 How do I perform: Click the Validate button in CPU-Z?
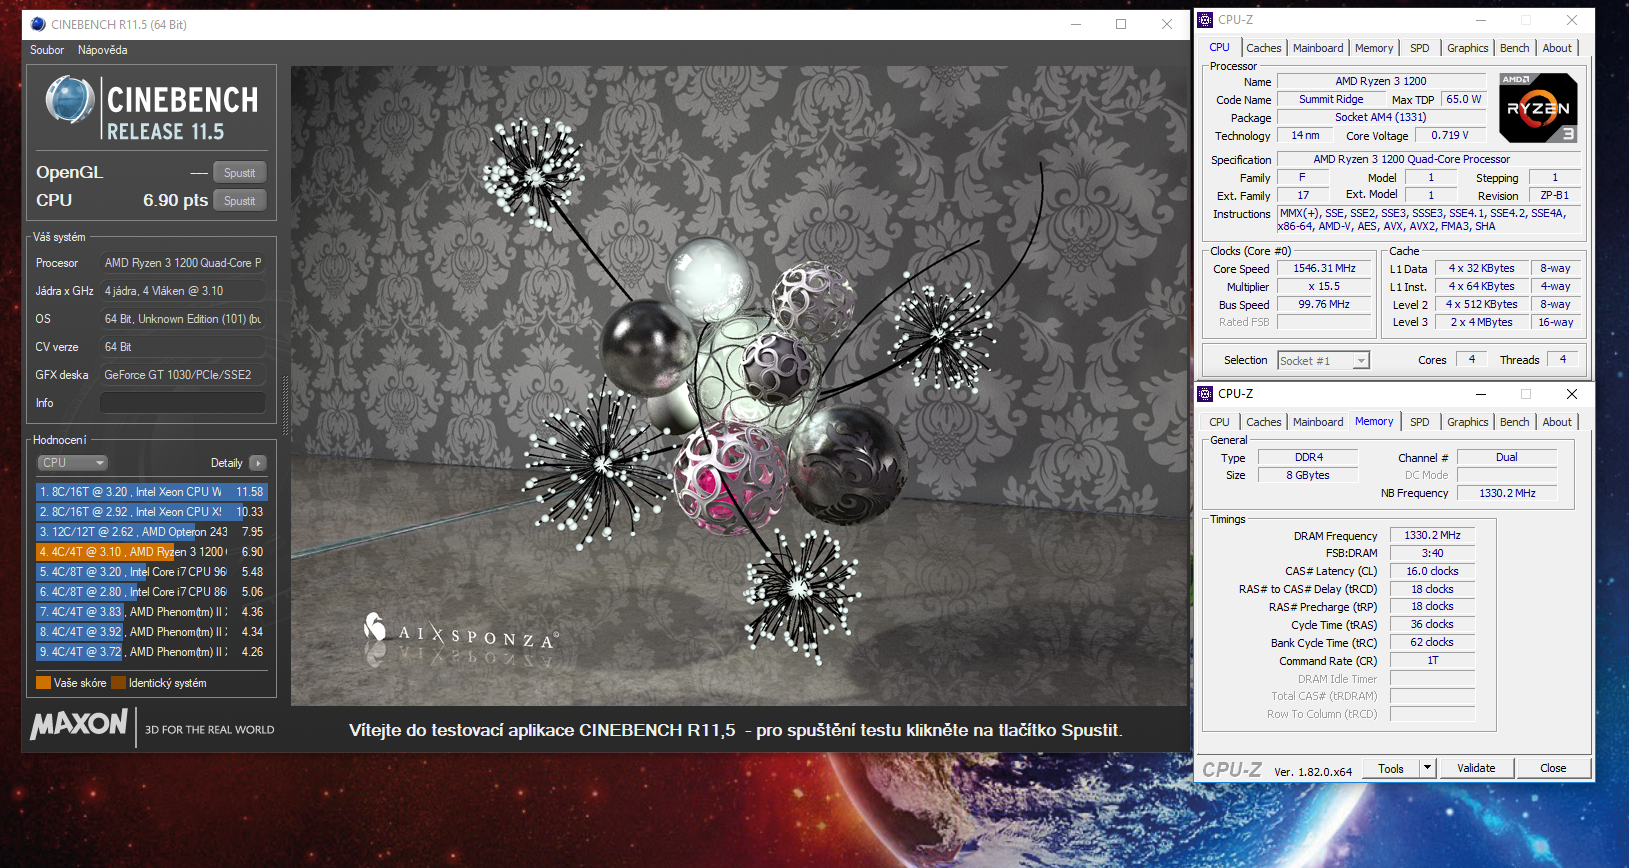tap(1476, 769)
